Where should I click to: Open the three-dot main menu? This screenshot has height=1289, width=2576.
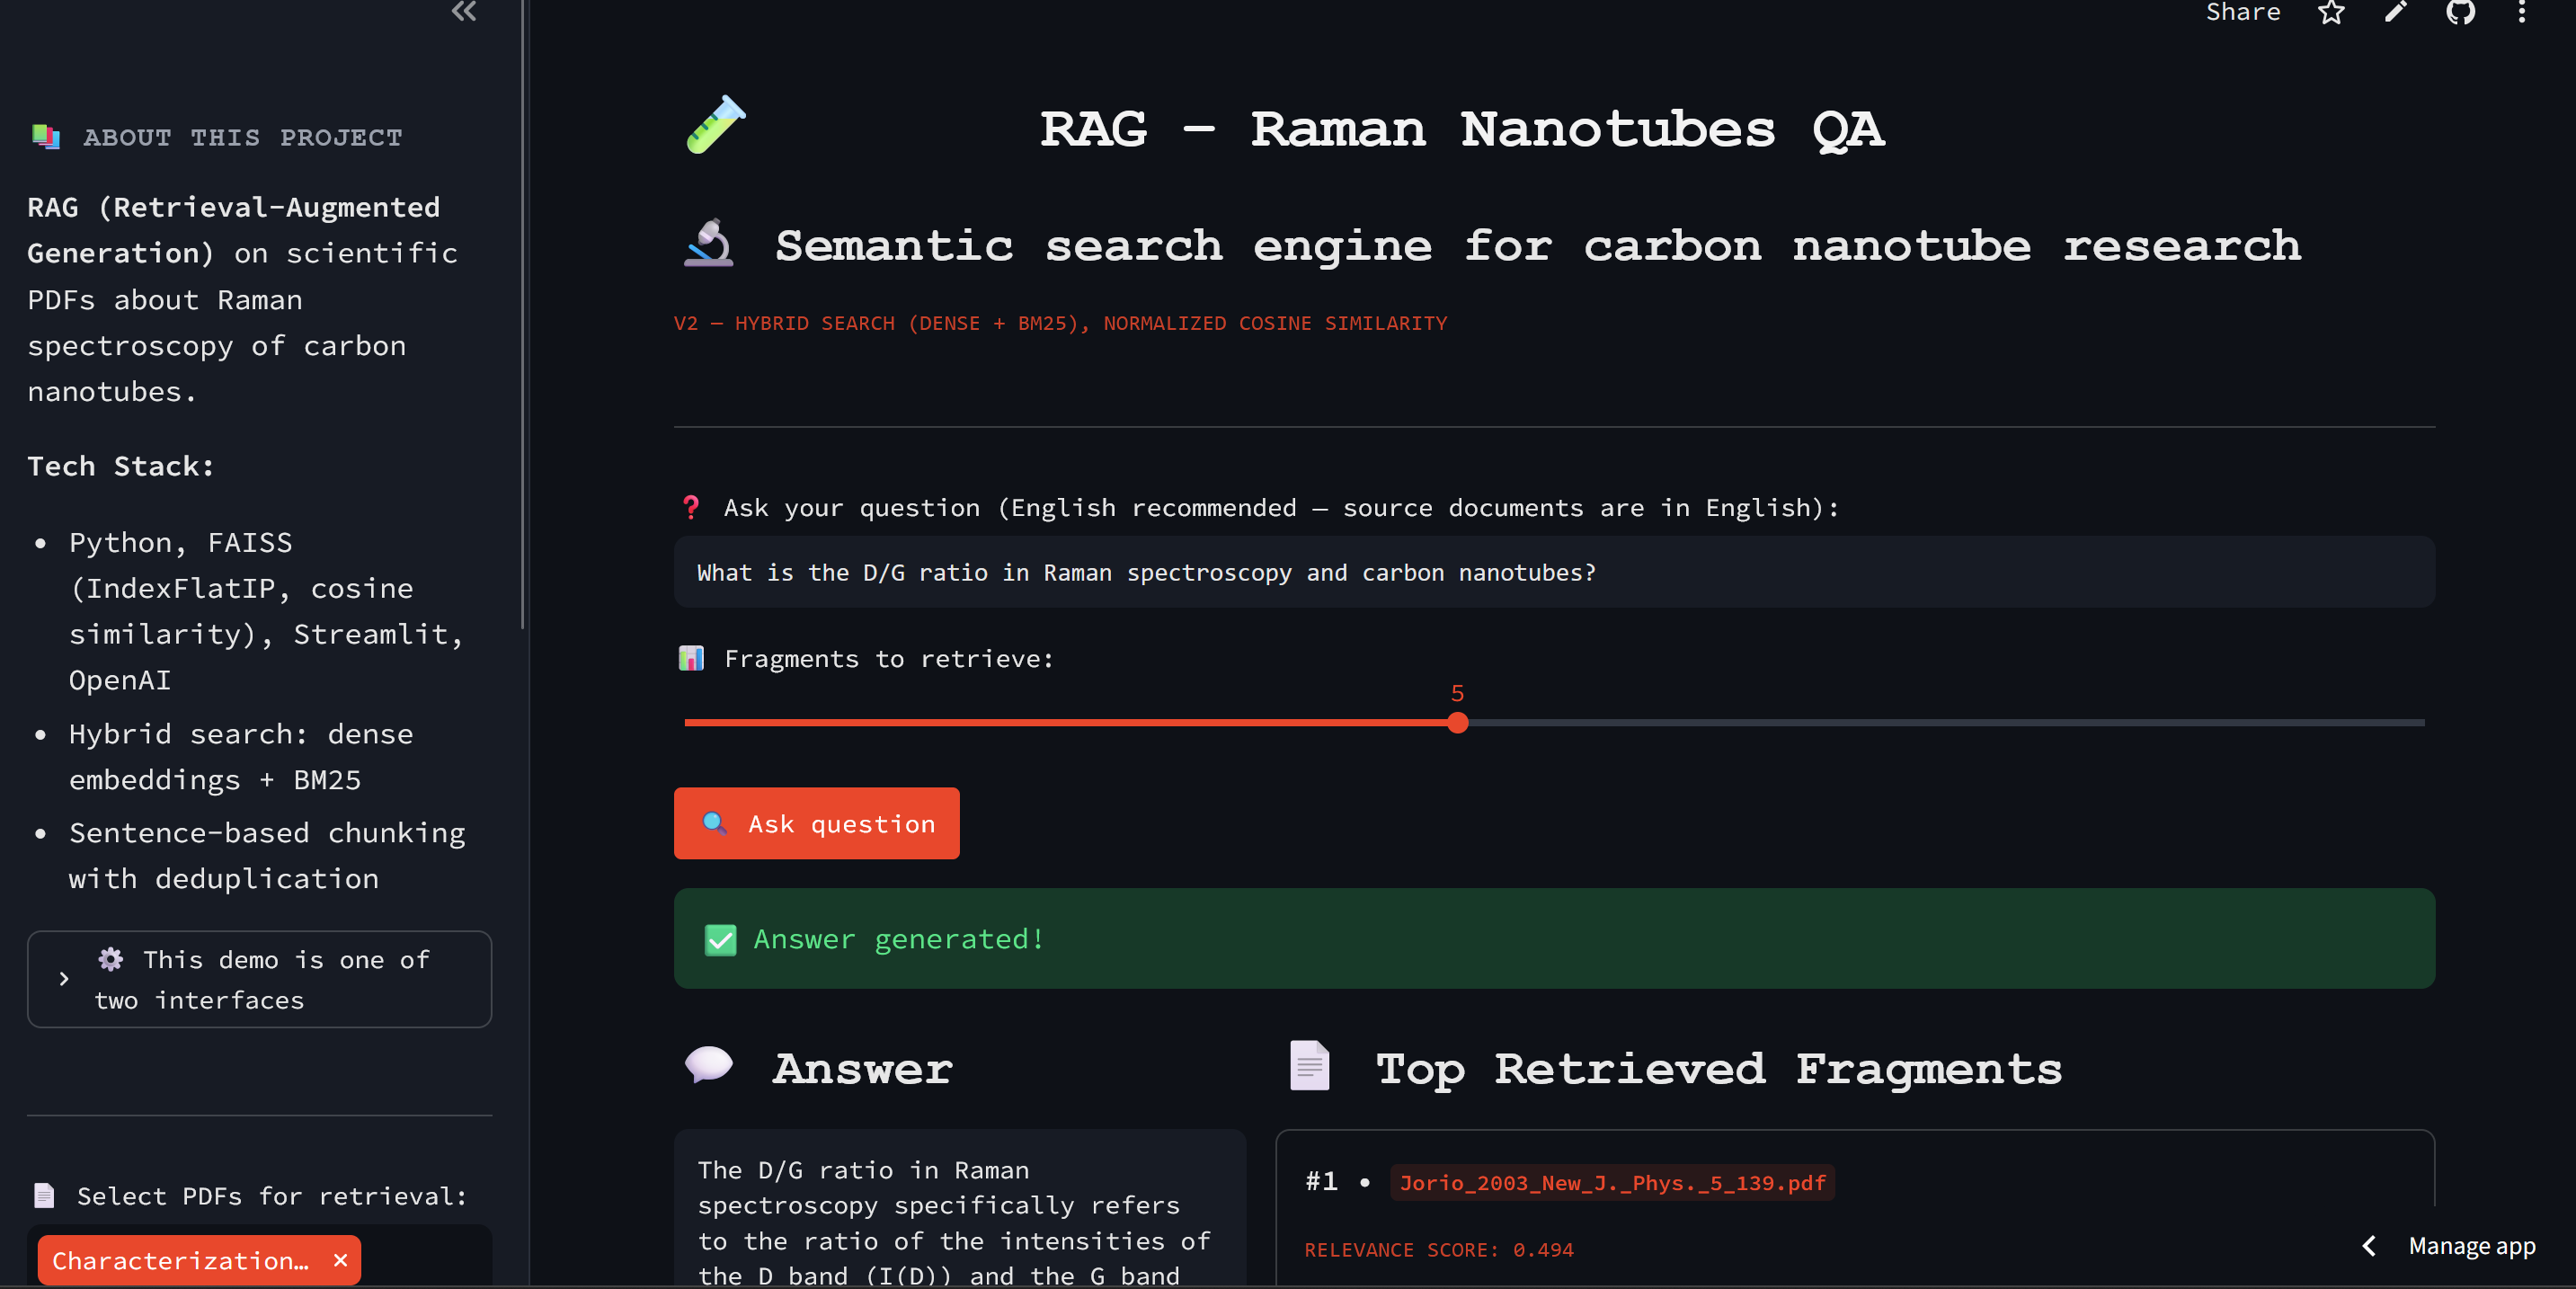(x=2522, y=12)
